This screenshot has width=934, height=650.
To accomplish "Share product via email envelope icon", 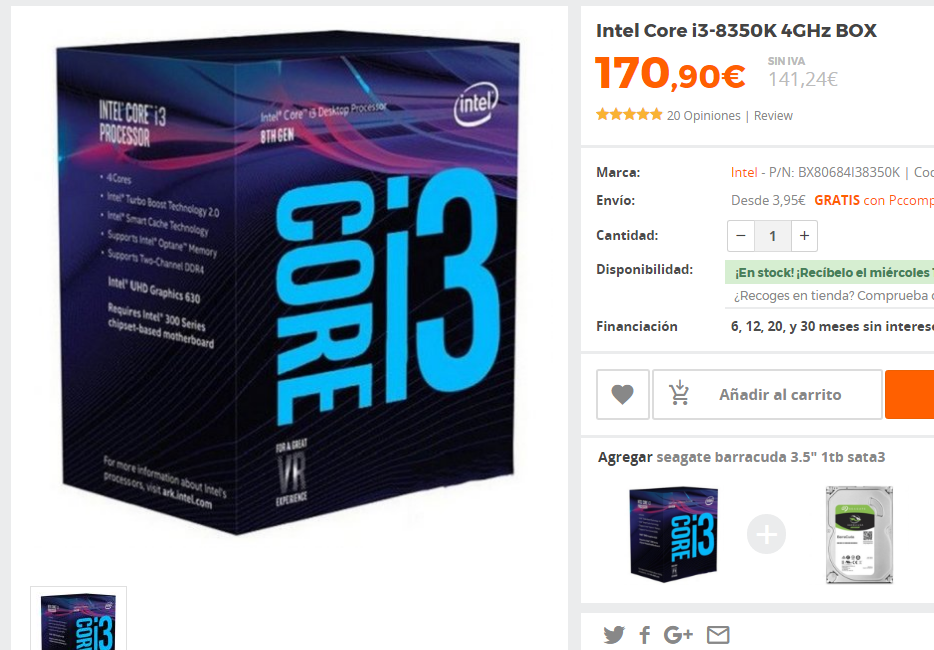I will click(x=718, y=635).
